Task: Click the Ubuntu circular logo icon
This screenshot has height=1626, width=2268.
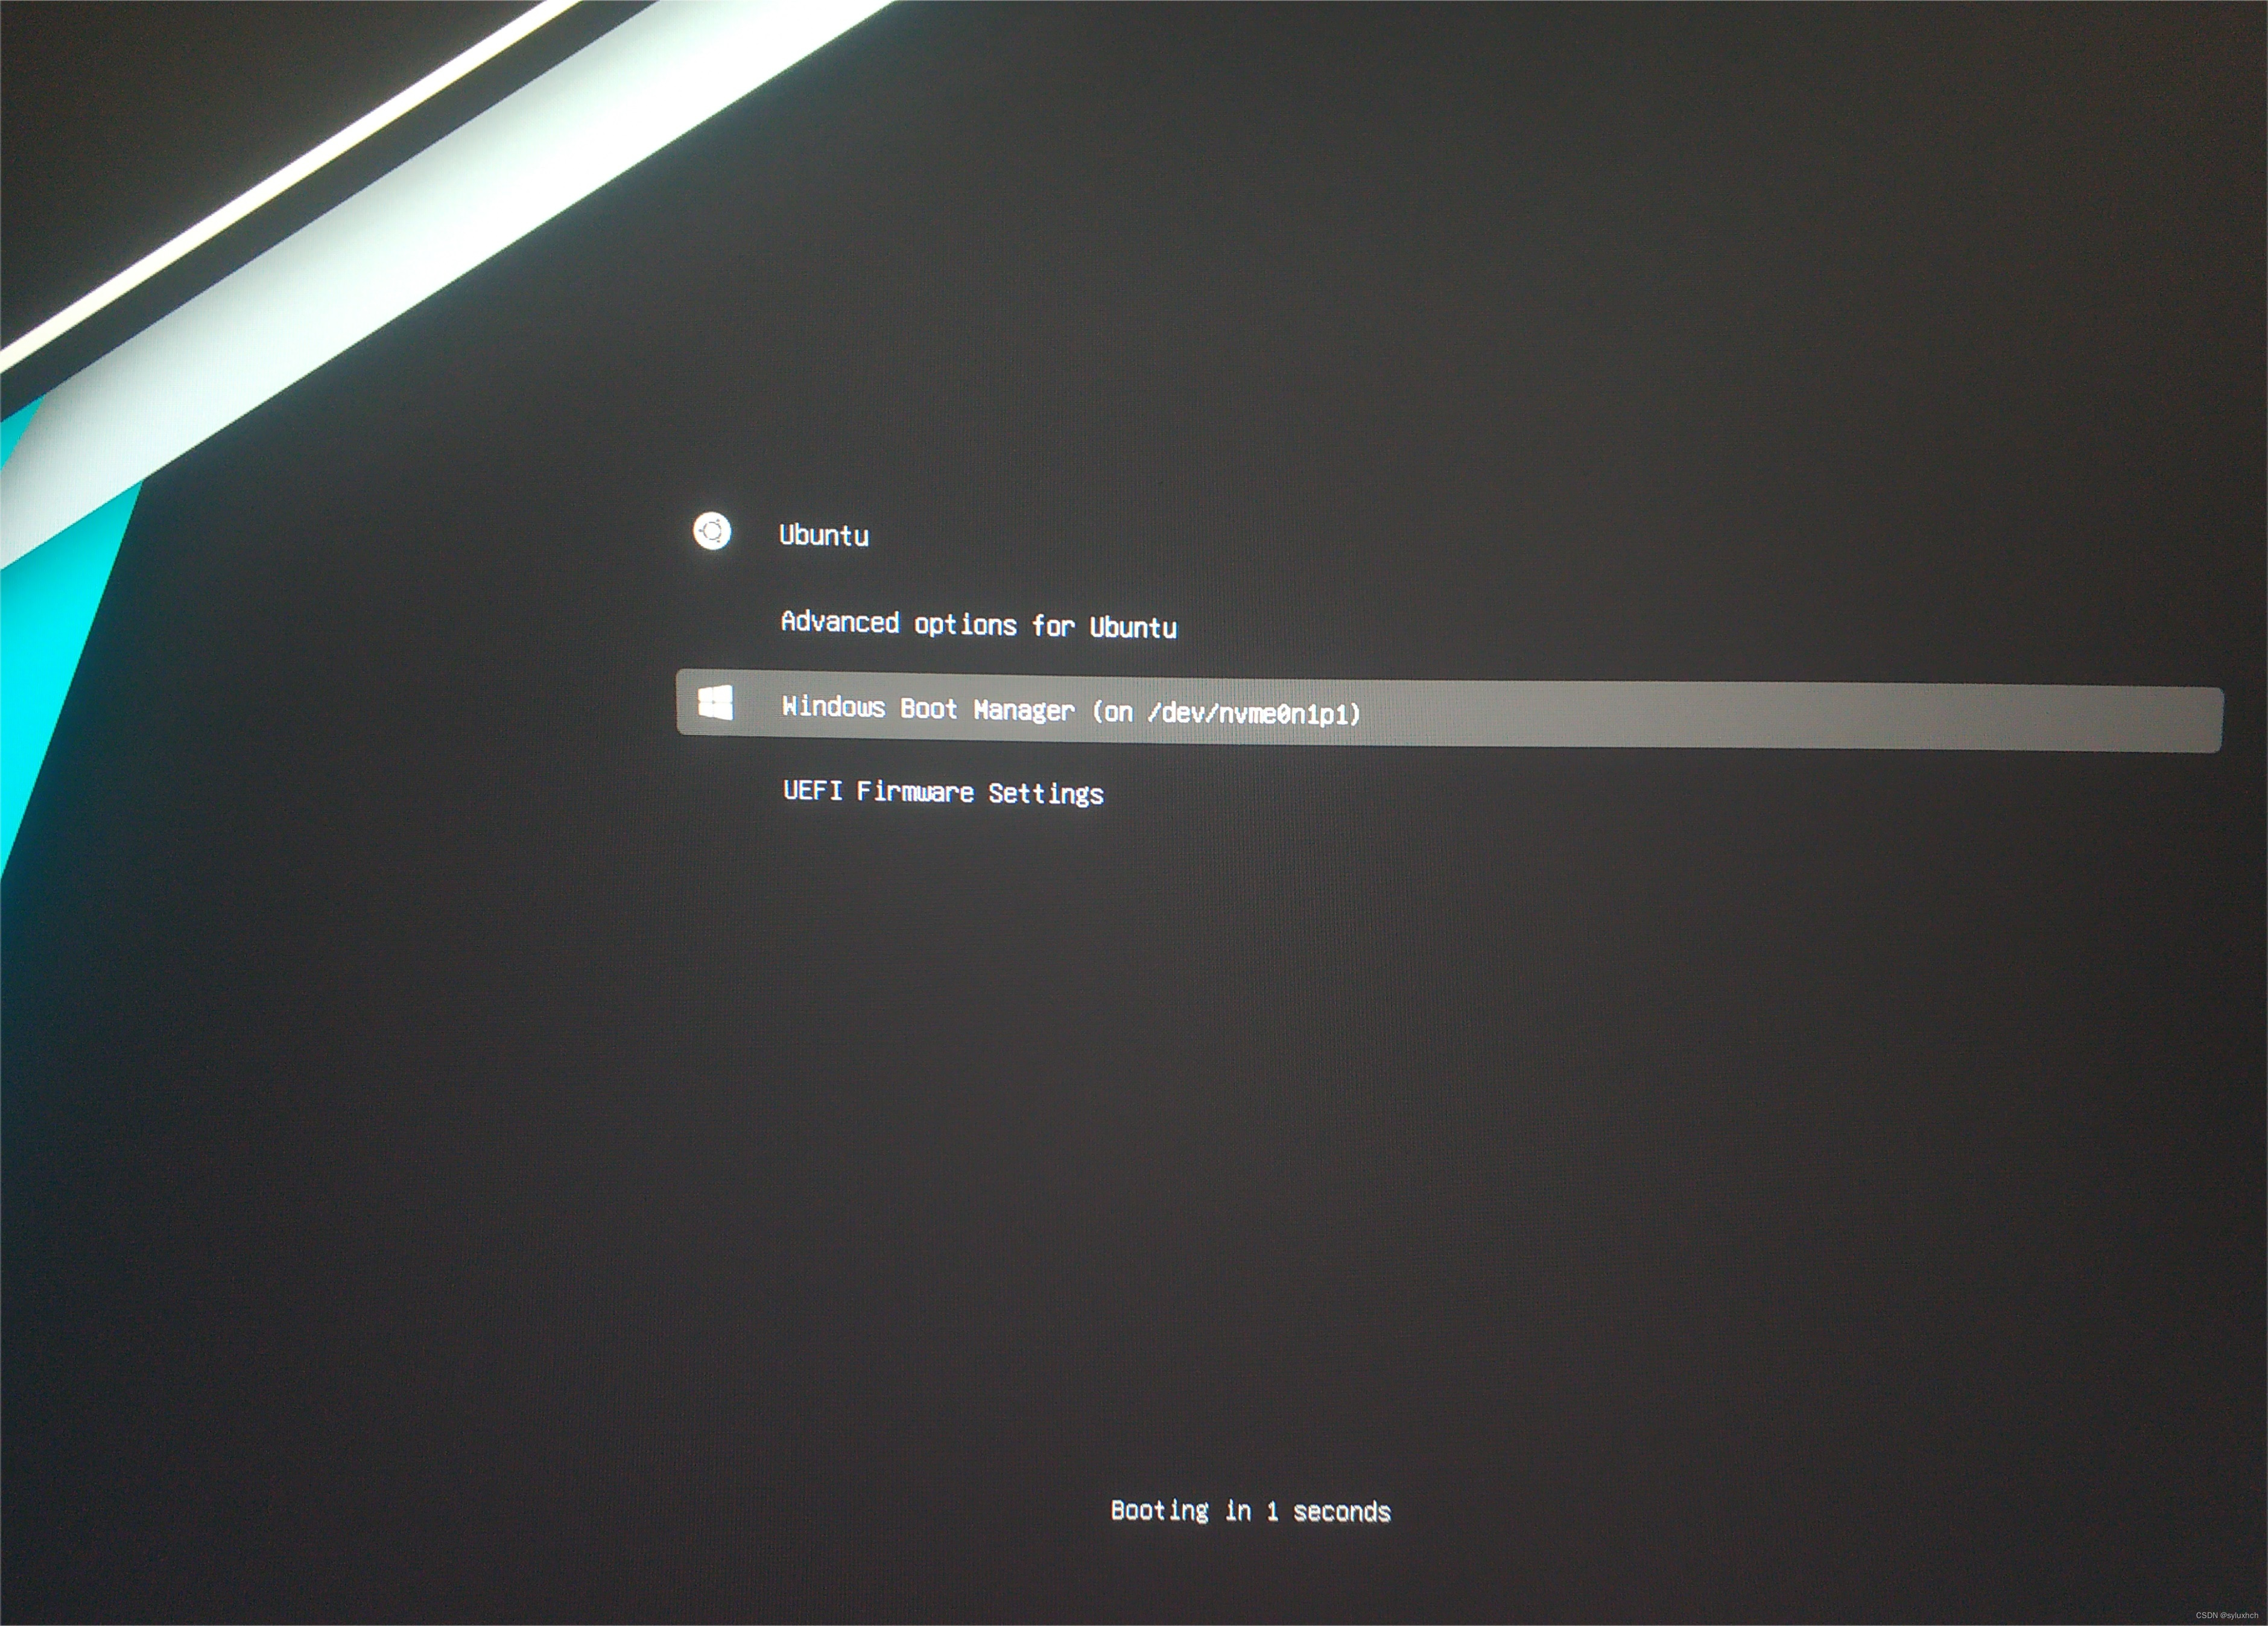Action: 712,531
